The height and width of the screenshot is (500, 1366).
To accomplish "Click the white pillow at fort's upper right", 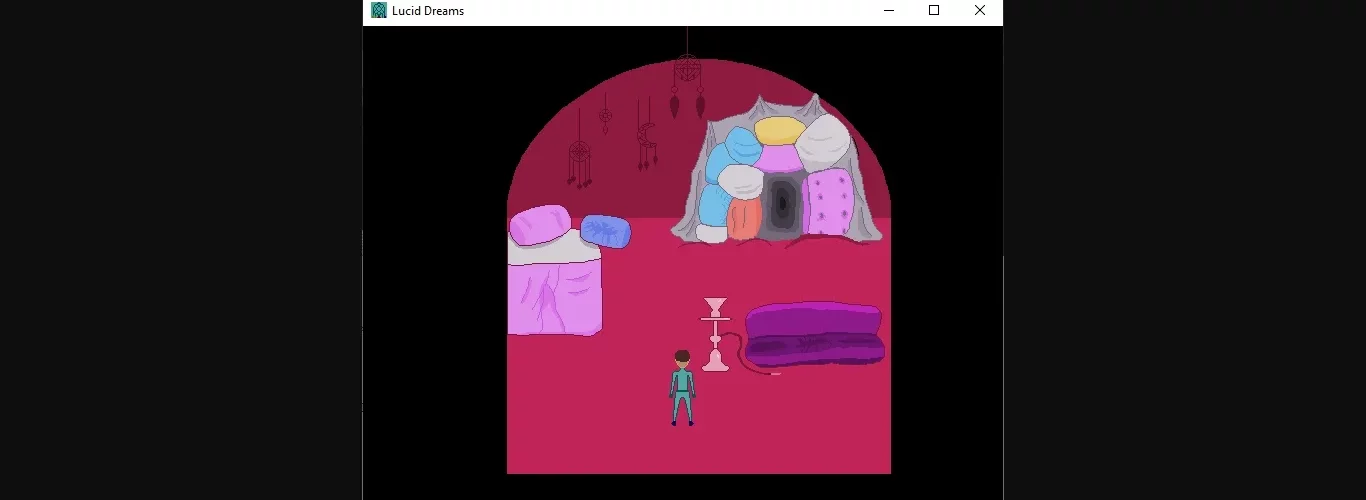I will (x=824, y=141).
